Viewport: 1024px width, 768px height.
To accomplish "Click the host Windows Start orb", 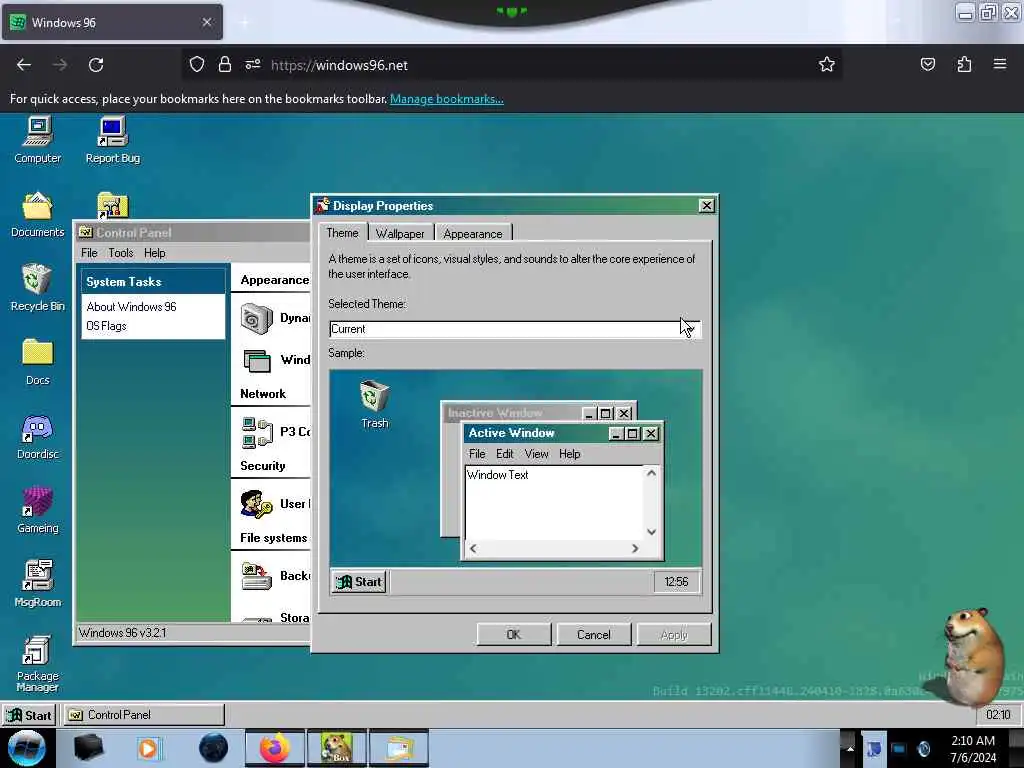I will tap(27, 748).
